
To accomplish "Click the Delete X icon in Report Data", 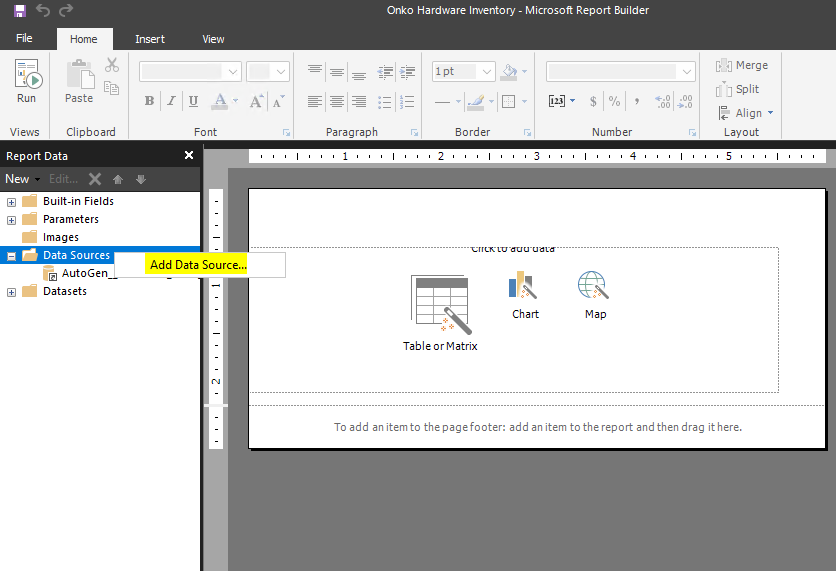I will [95, 179].
